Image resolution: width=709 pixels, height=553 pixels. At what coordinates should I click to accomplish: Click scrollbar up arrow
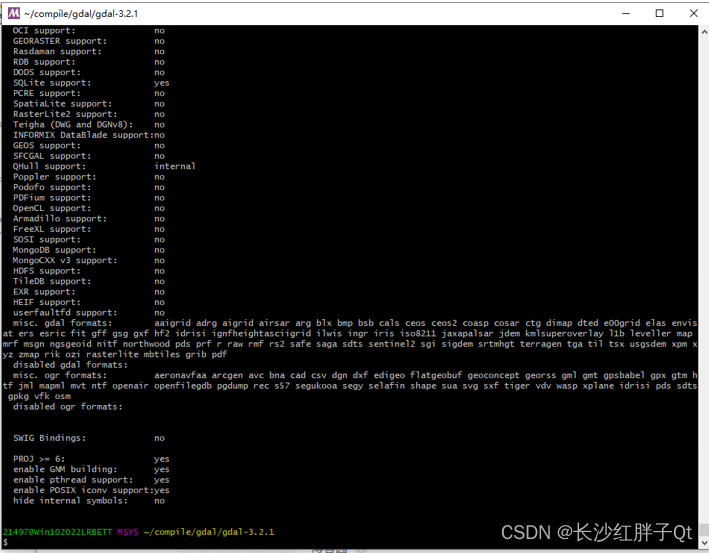(x=704, y=32)
